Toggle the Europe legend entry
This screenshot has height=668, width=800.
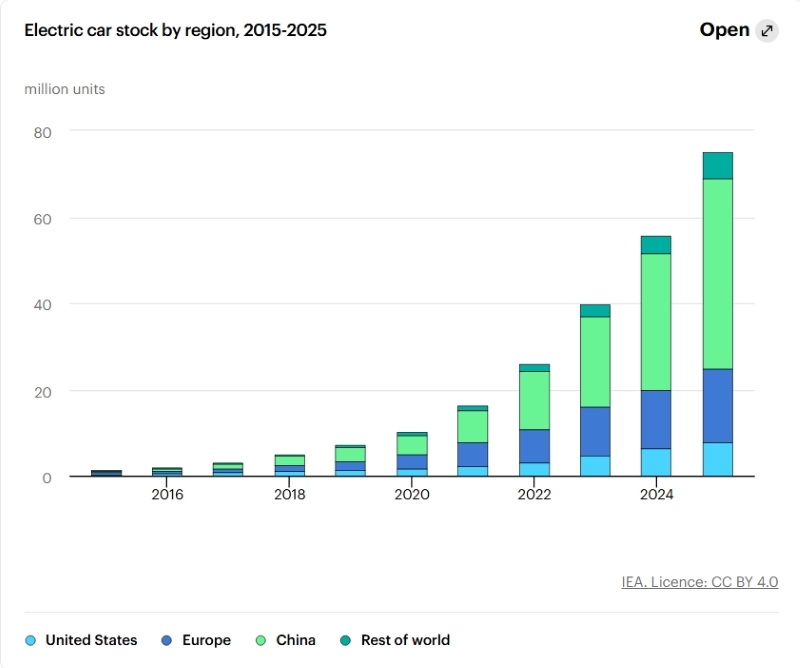click(x=196, y=640)
